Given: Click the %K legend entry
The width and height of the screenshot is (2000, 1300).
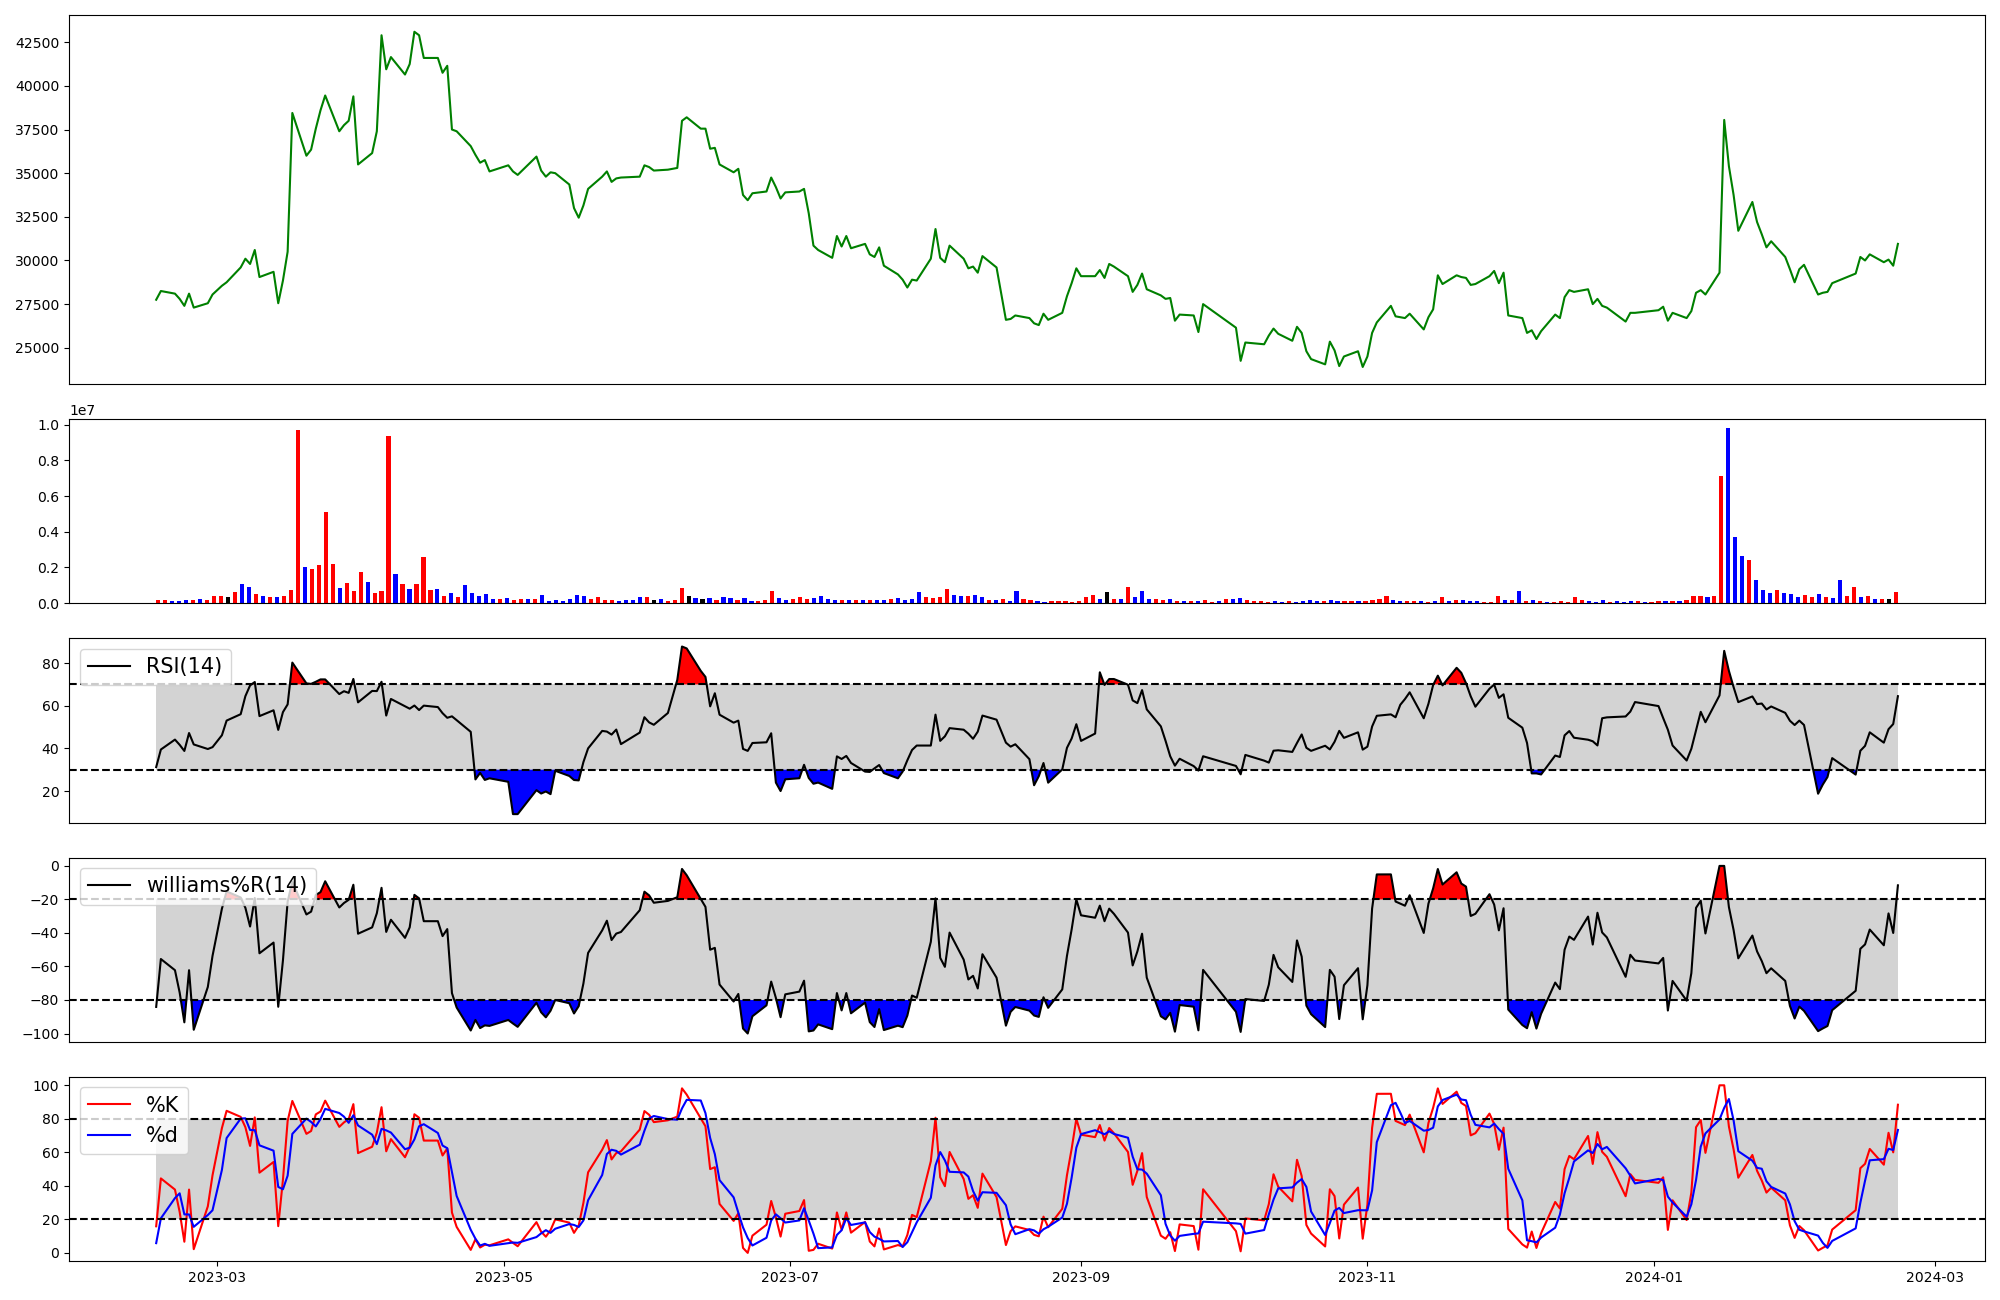Looking at the screenshot, I should pos(162,1105).
